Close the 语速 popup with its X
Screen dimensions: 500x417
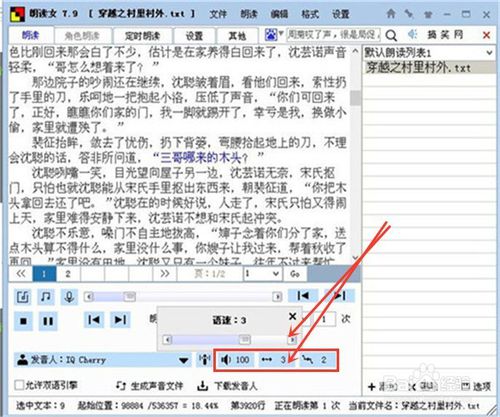coord(292,316)
